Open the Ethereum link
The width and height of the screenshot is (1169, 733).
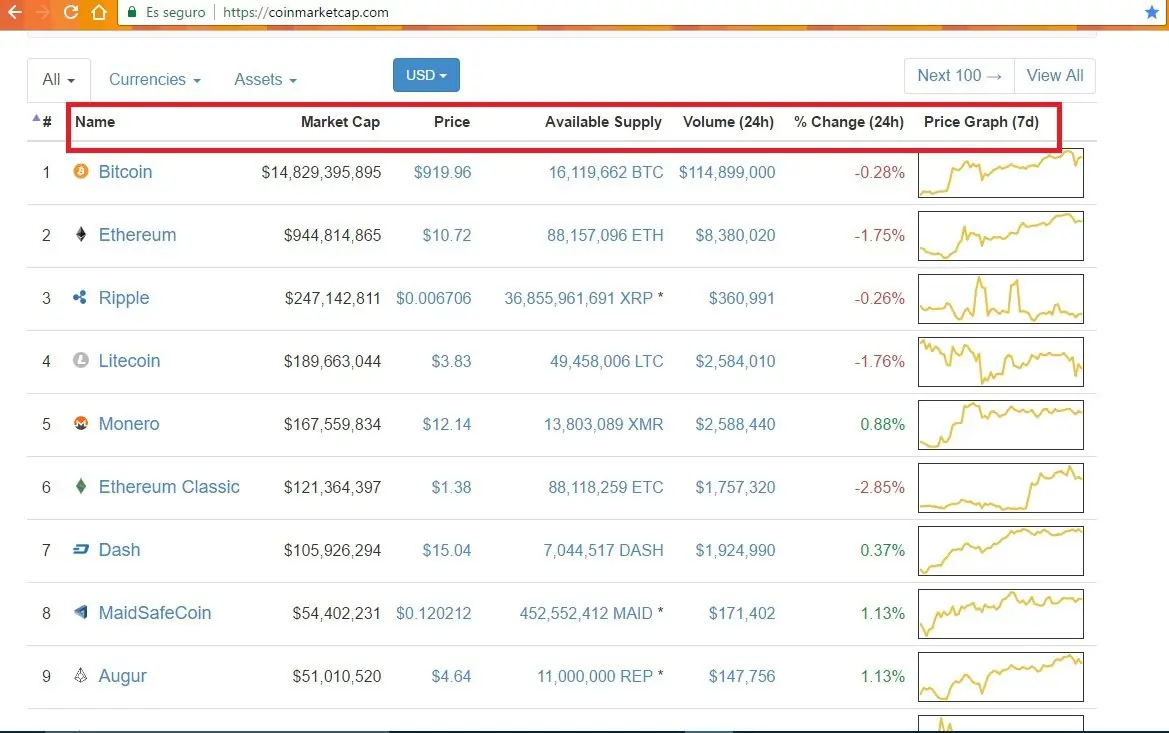[x=137, y=234]
